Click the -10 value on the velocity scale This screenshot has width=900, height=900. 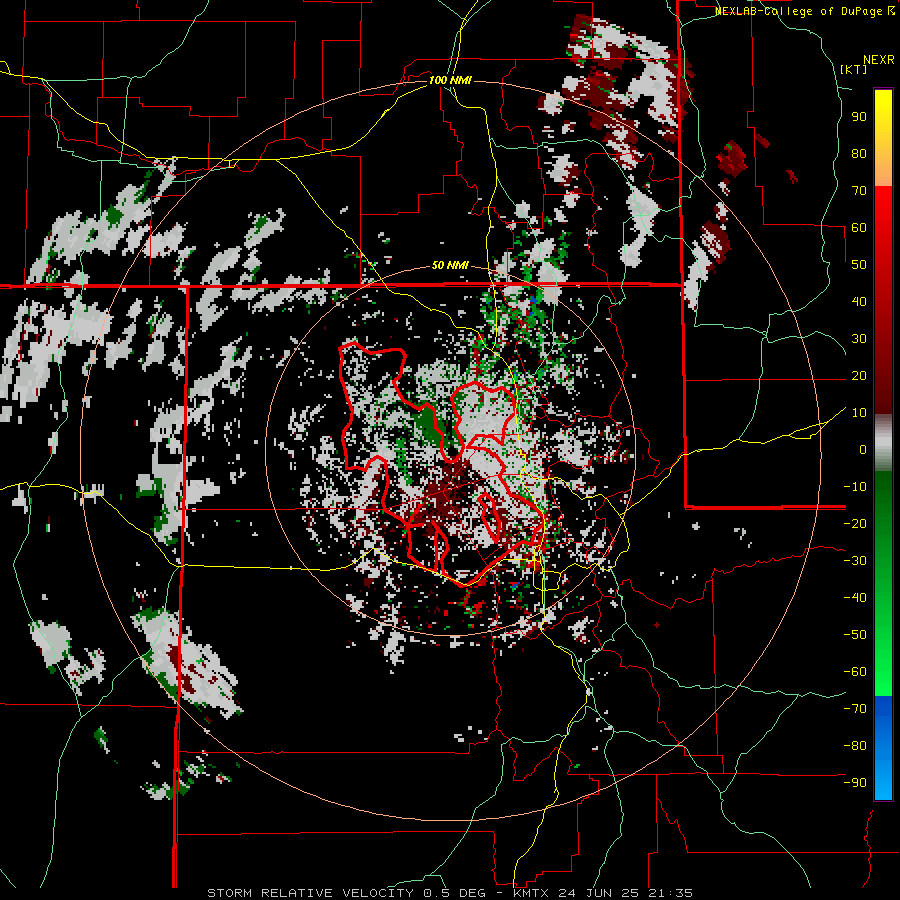[855, 487]
